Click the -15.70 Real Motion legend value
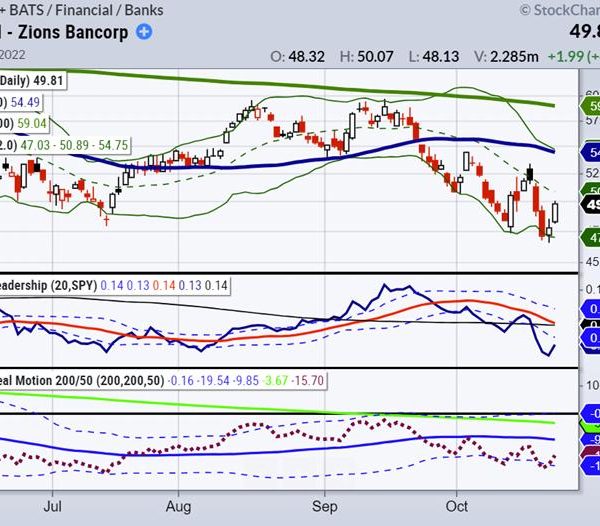The image size is (600, 526). [x=307, y=381]
